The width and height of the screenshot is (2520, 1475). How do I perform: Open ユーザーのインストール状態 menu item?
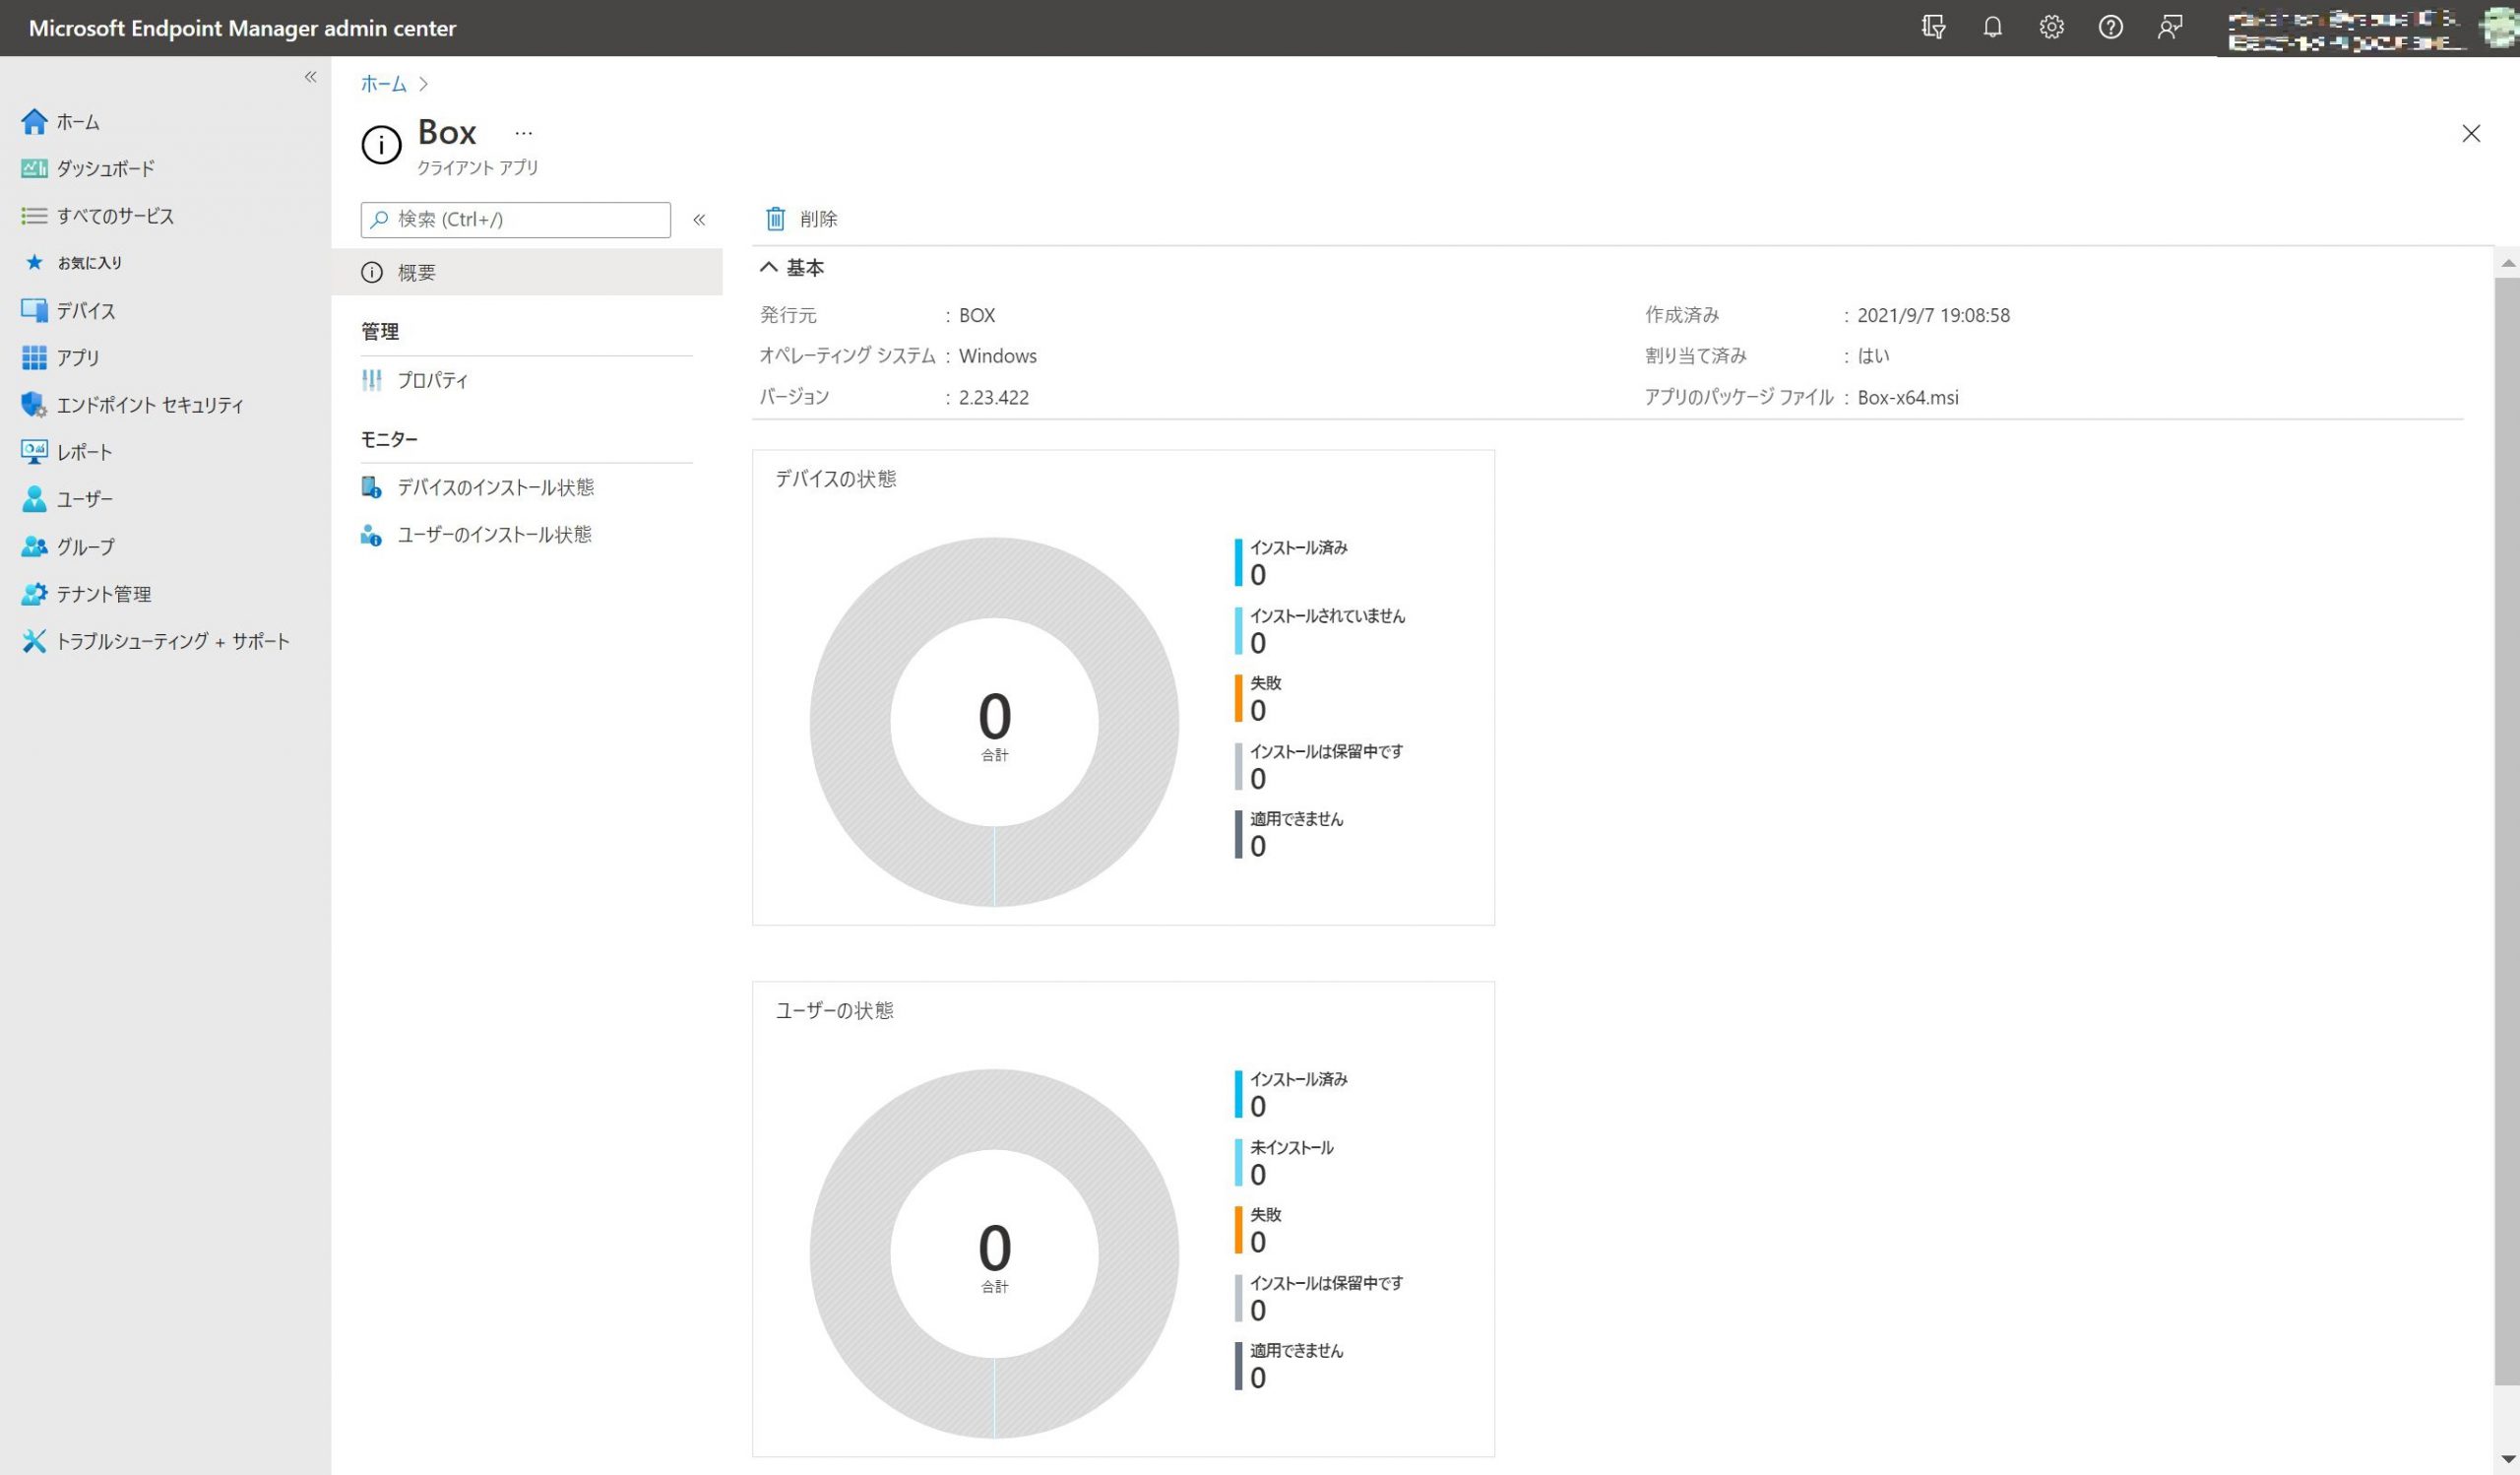click(494, 535)
